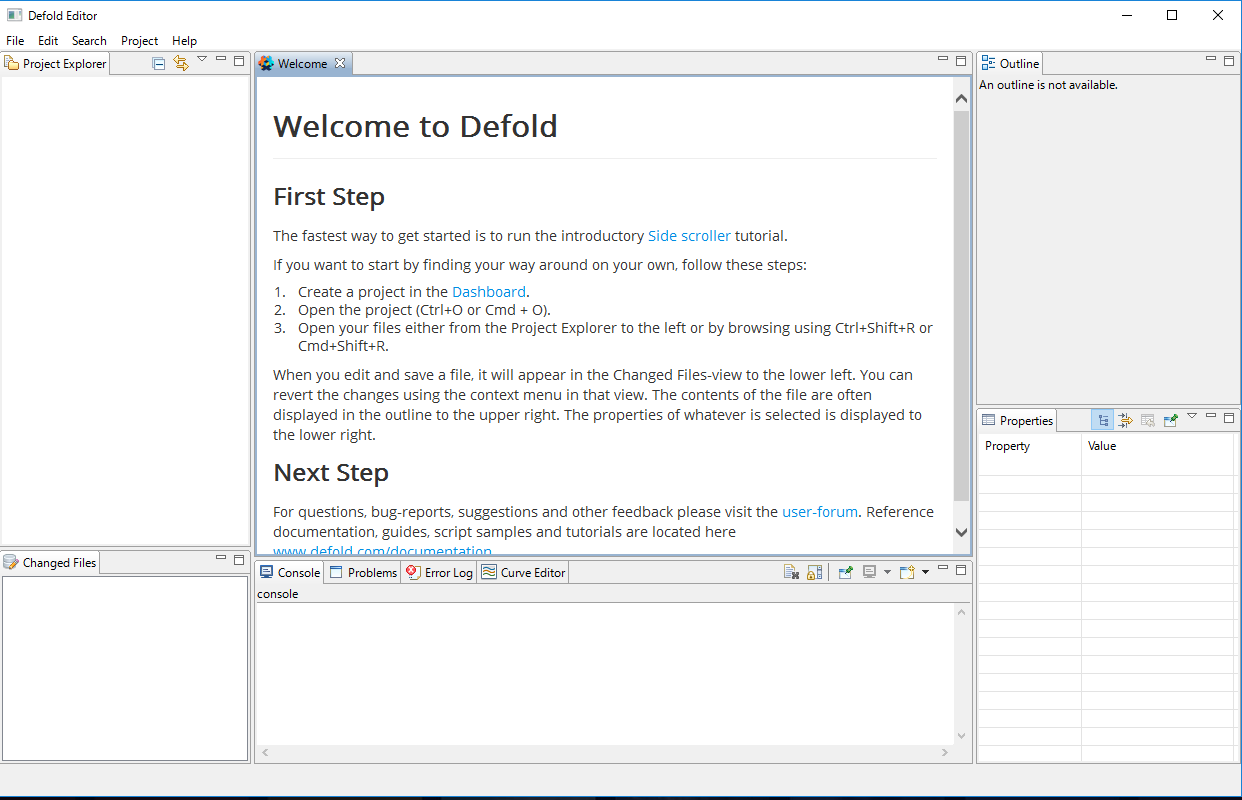Click the 'An outline is not available.' text
Screen dimensions: 1242x800
pos(1048,85)
